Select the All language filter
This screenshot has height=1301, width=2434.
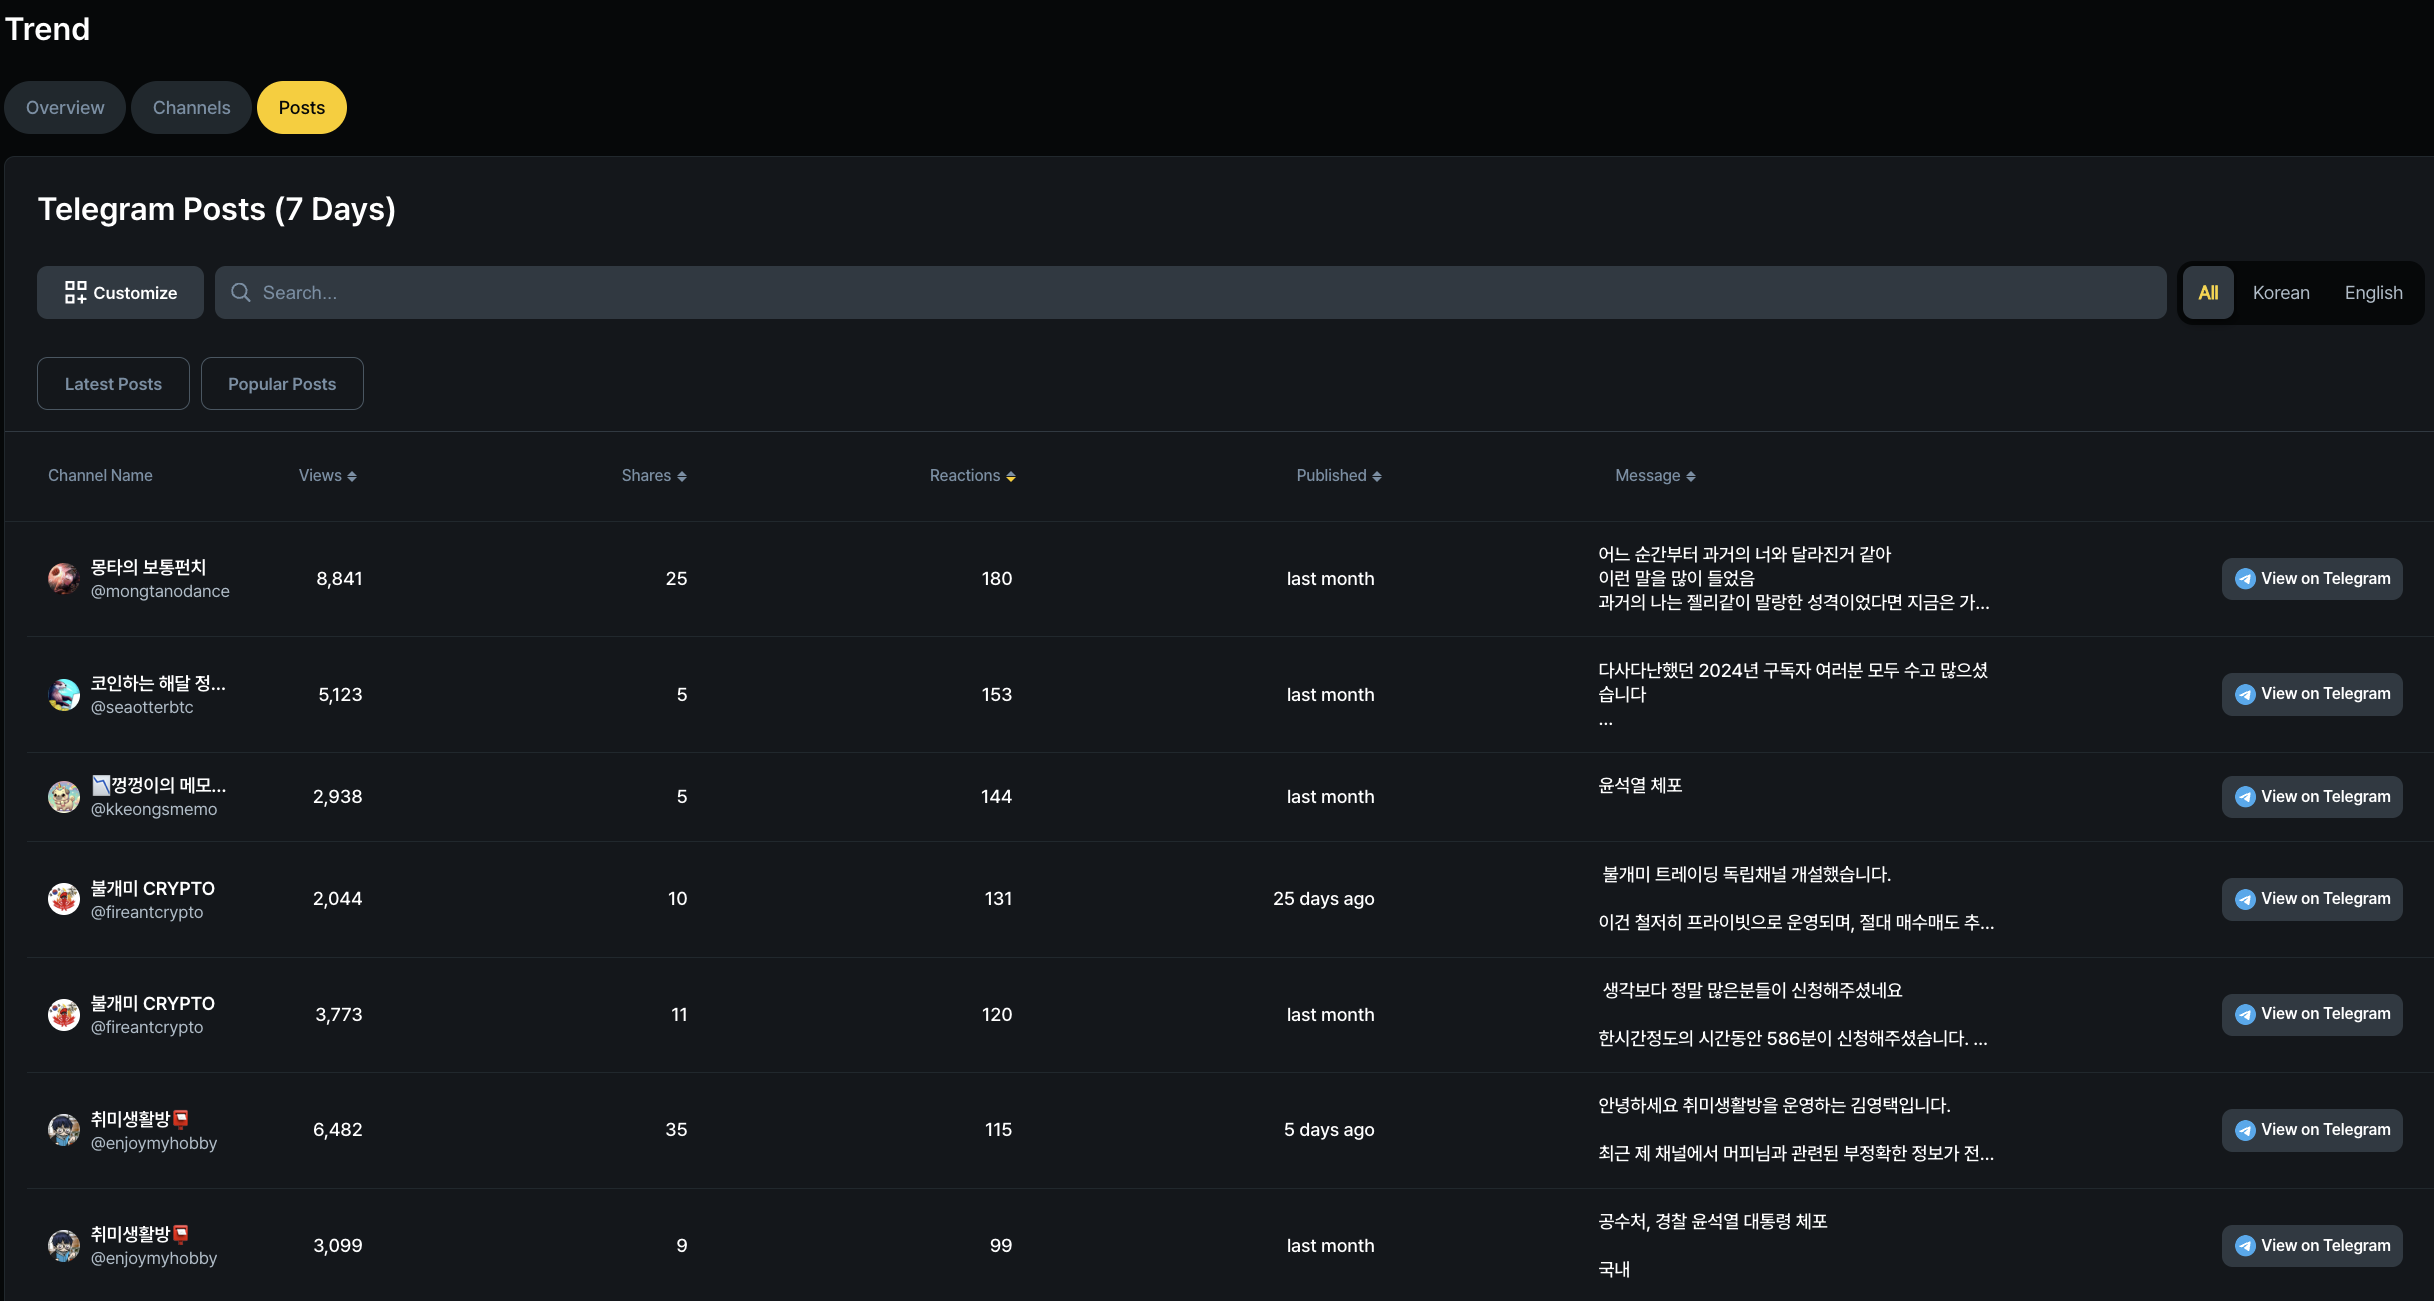point(2208,293)
